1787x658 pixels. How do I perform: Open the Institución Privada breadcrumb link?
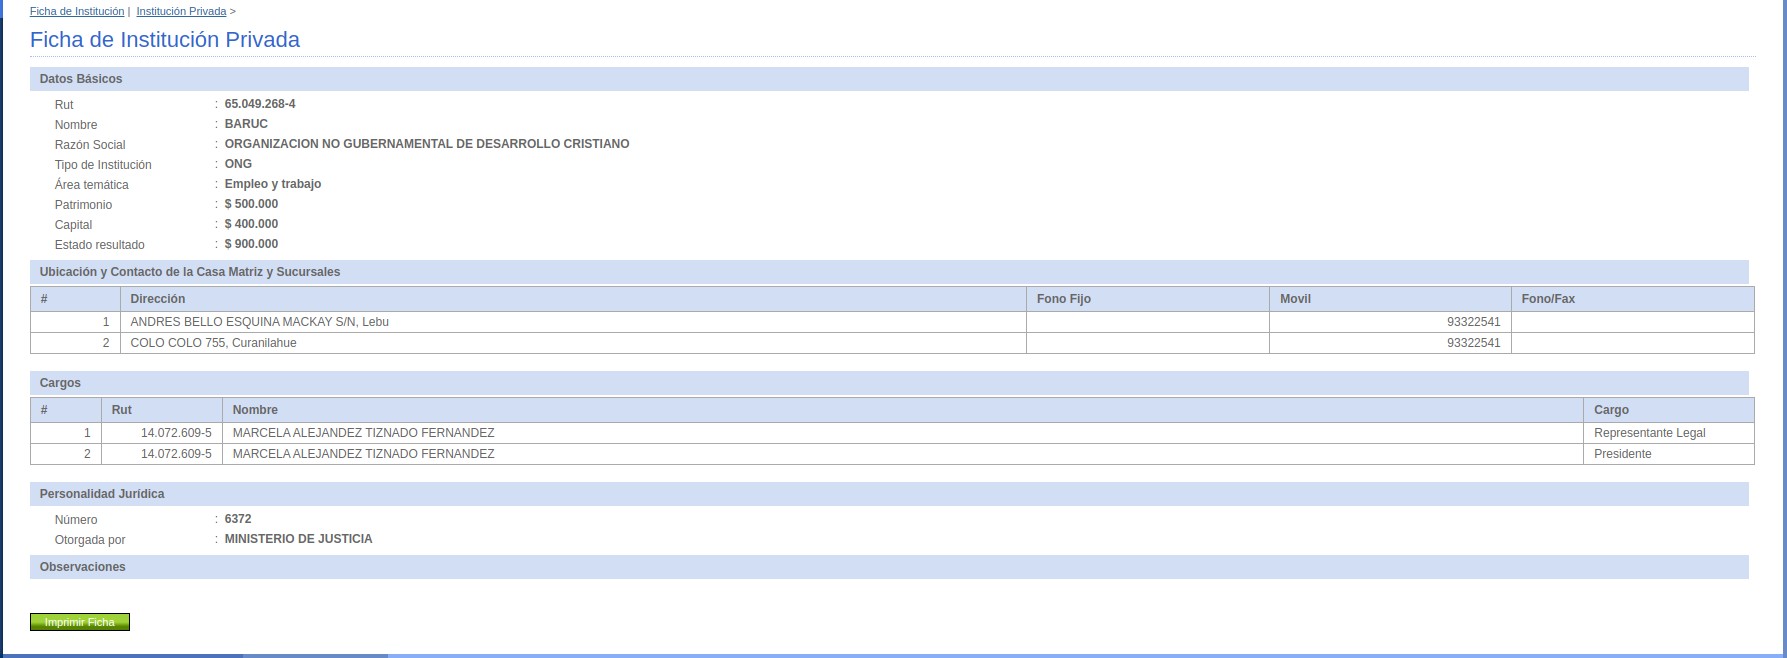click(x=181, y=11)
